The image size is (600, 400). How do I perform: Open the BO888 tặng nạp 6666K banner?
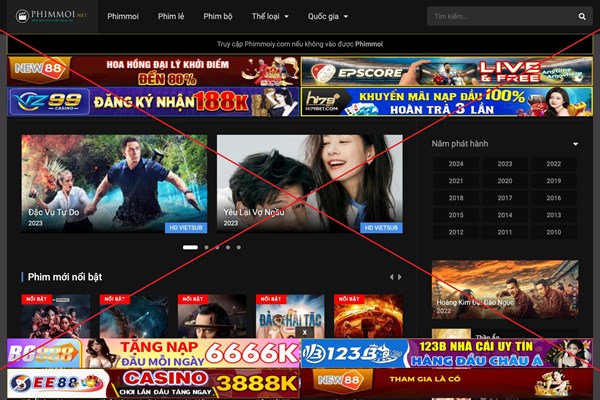coord(153,353)
